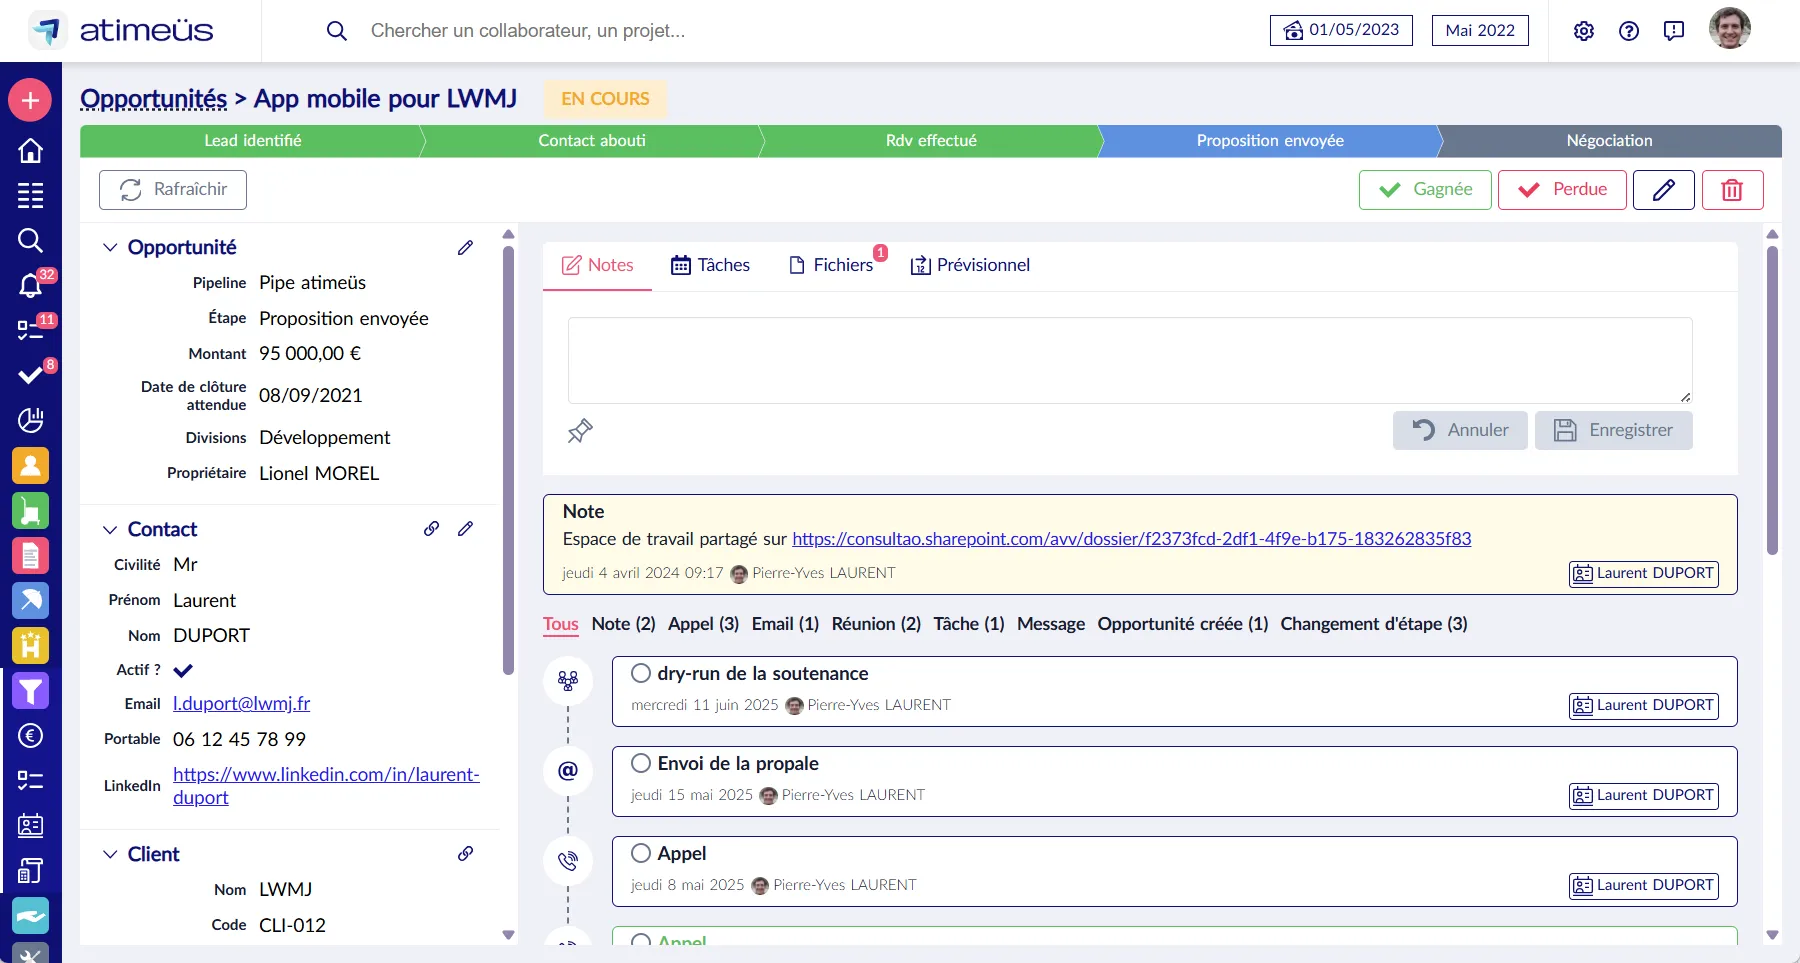
Task: Open the help question mark icon
Action: click(1629, 31)
